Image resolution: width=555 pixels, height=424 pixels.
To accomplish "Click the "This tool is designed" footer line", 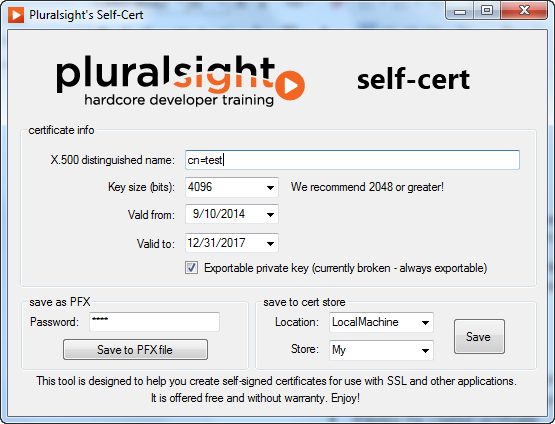I will pyautogui.click(x=276, y=381).
